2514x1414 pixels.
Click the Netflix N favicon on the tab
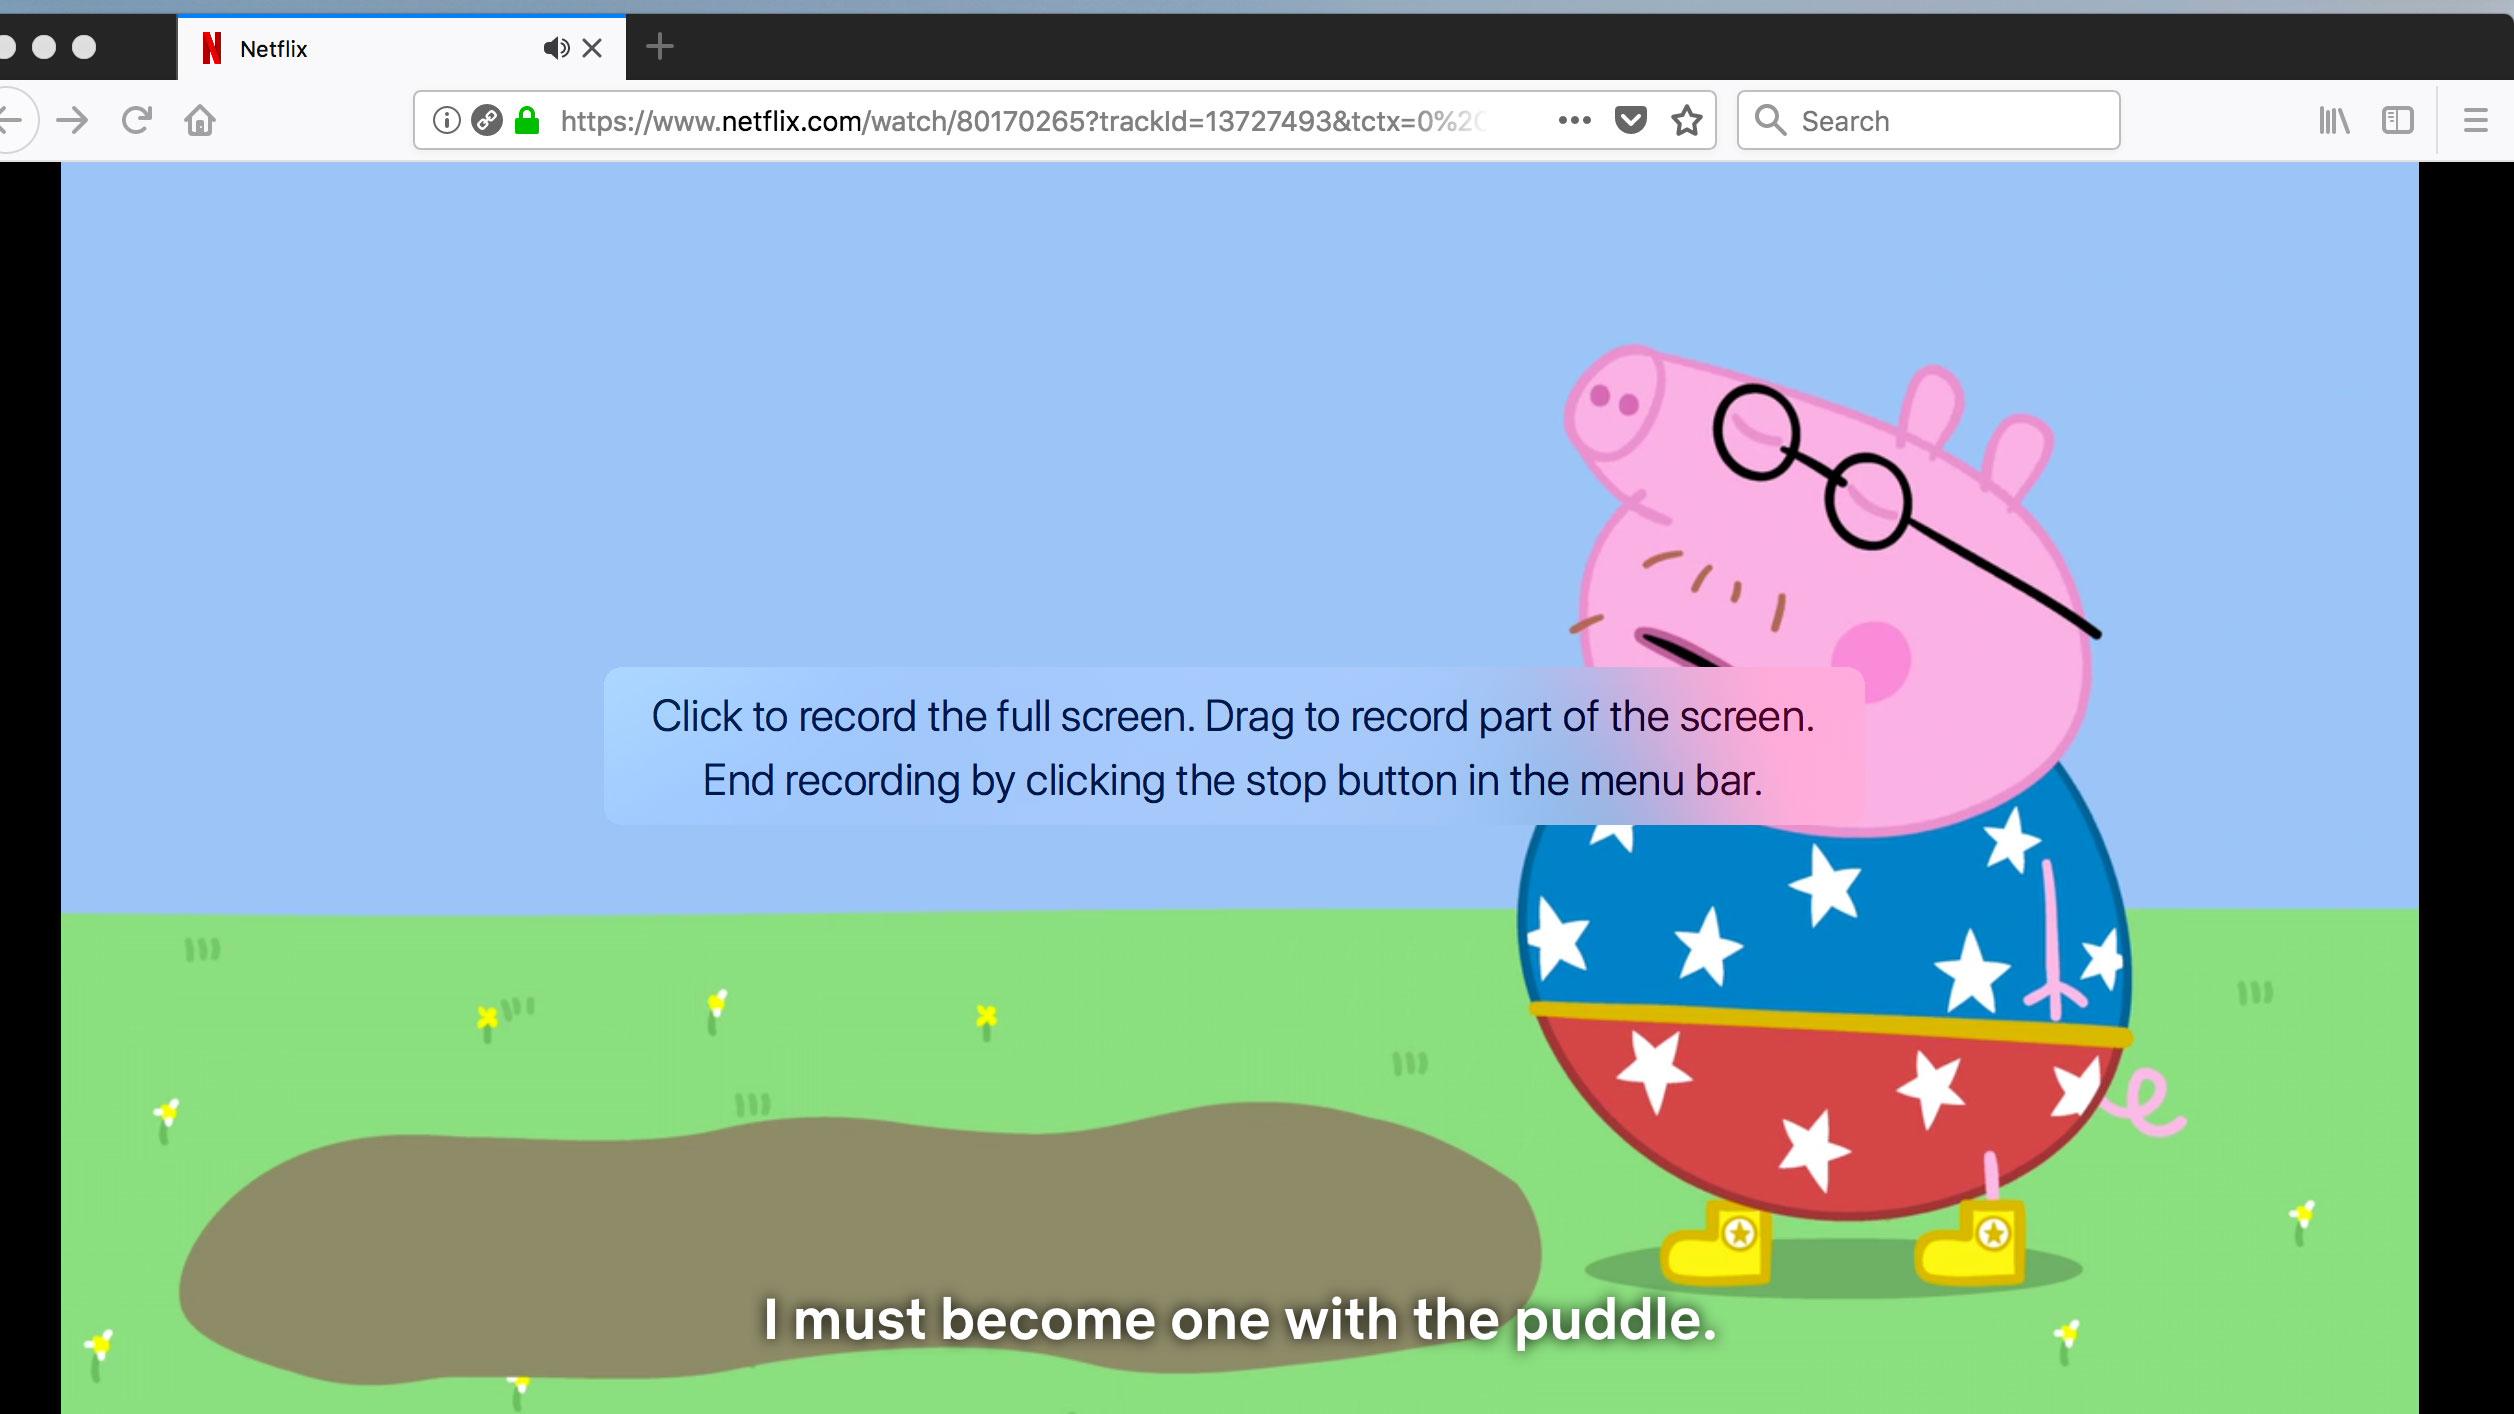pos(211,48)
